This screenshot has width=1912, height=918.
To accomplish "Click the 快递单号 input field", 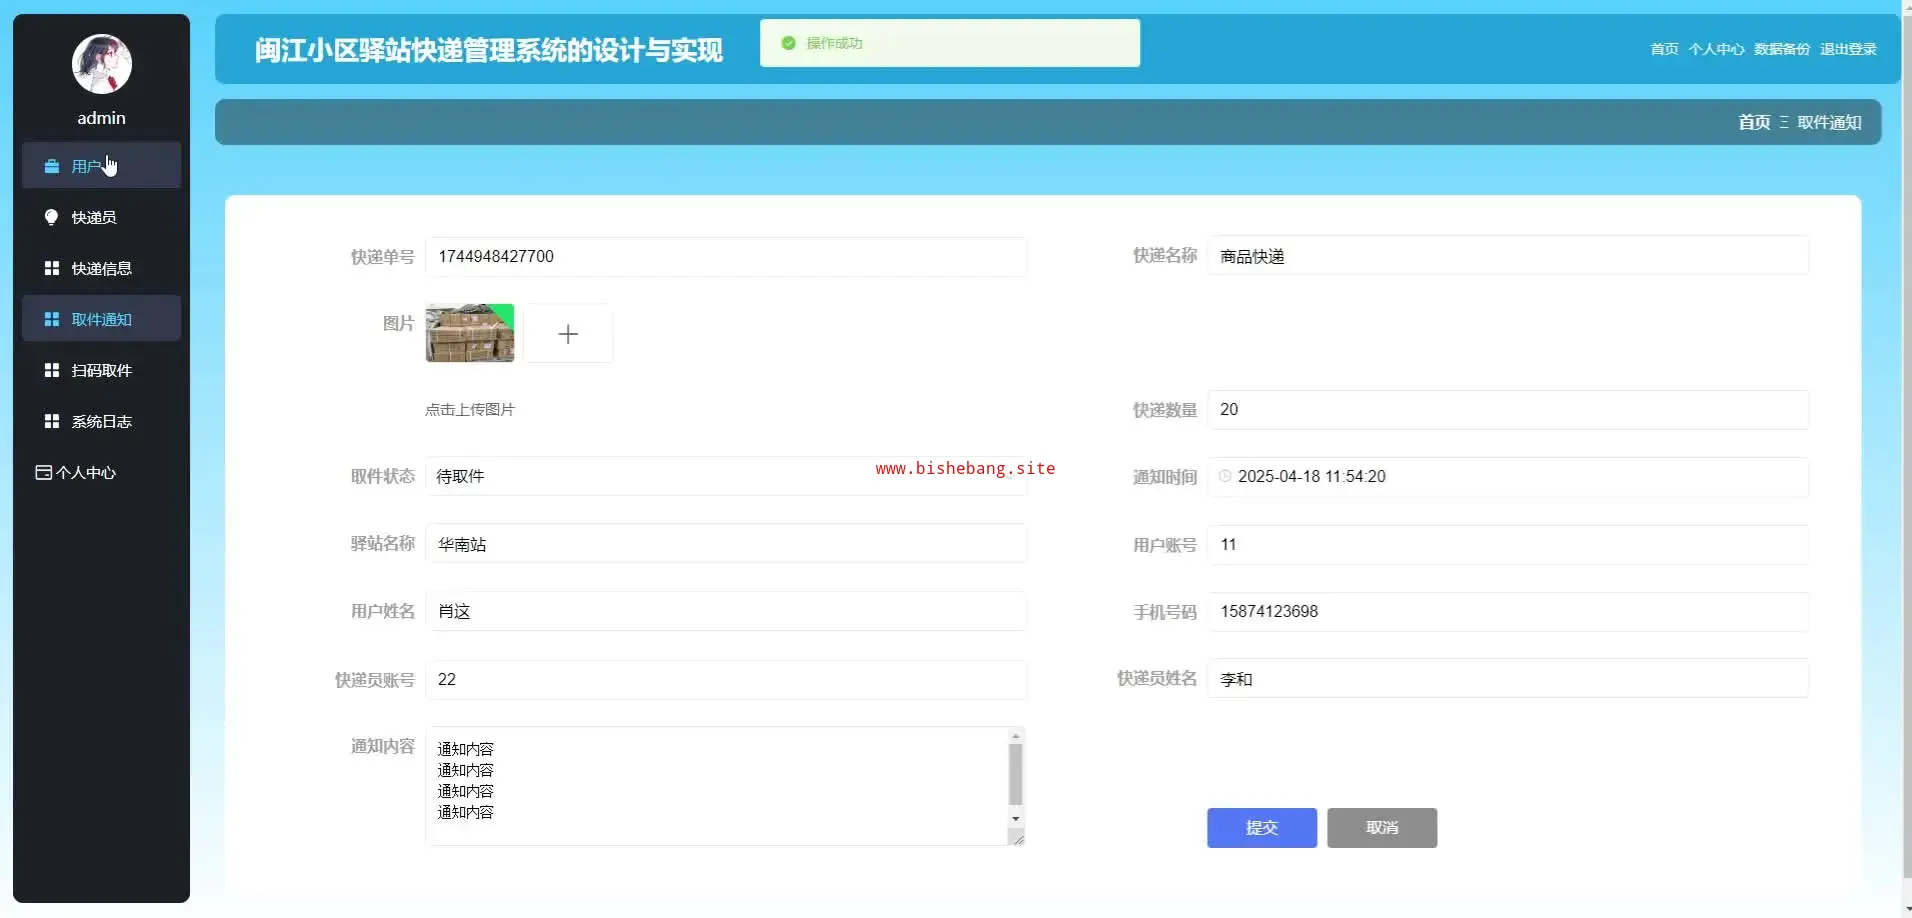I will [x=726, y=257].
